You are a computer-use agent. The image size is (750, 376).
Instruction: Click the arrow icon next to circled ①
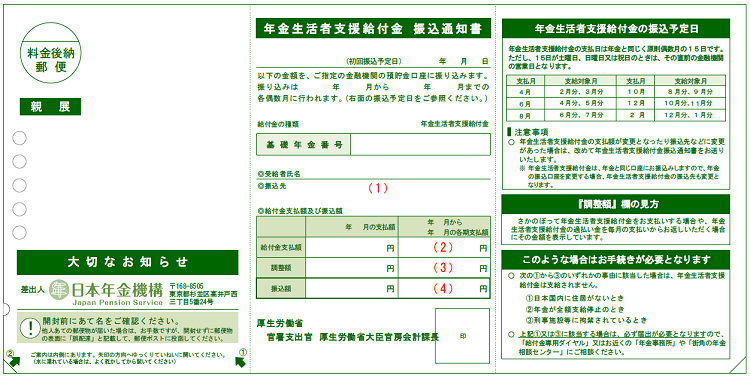pyautogui.click(x=241, y=363)
